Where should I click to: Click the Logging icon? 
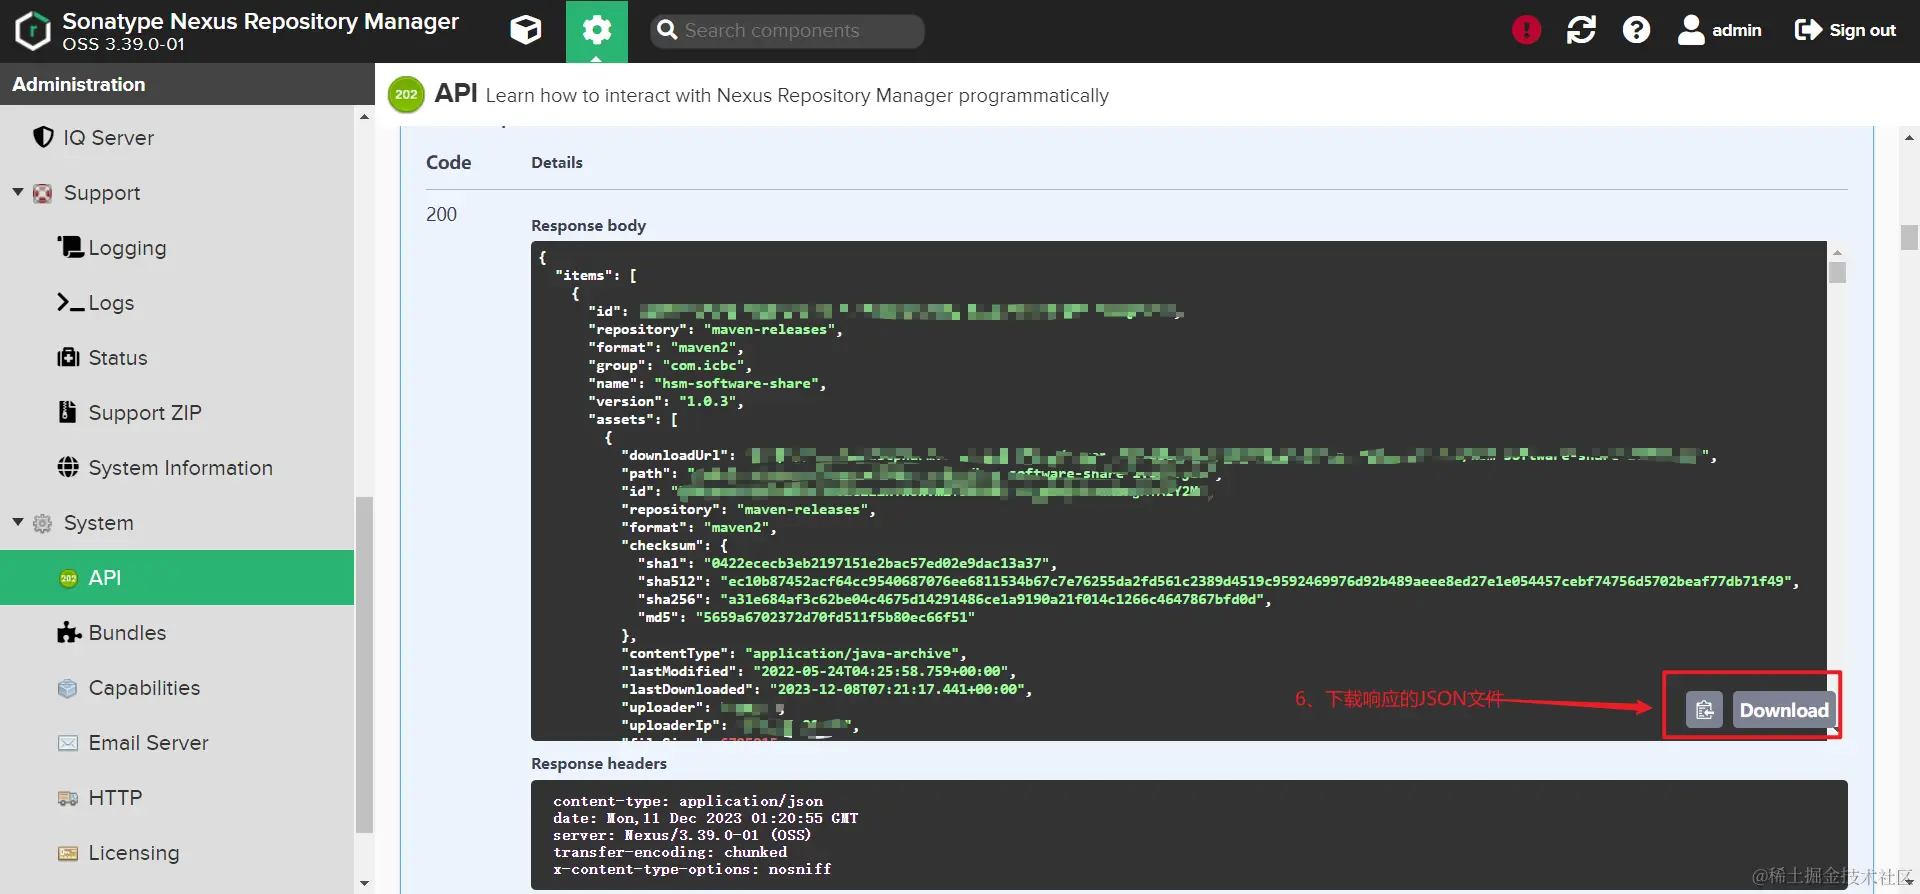tap(69, 246)
